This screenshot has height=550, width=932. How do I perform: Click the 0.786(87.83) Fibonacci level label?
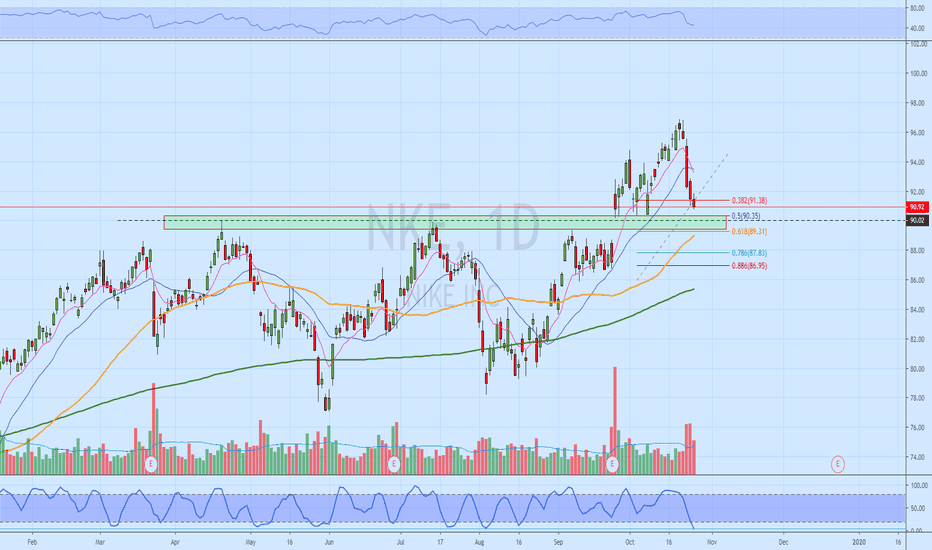tap(749, 253)
